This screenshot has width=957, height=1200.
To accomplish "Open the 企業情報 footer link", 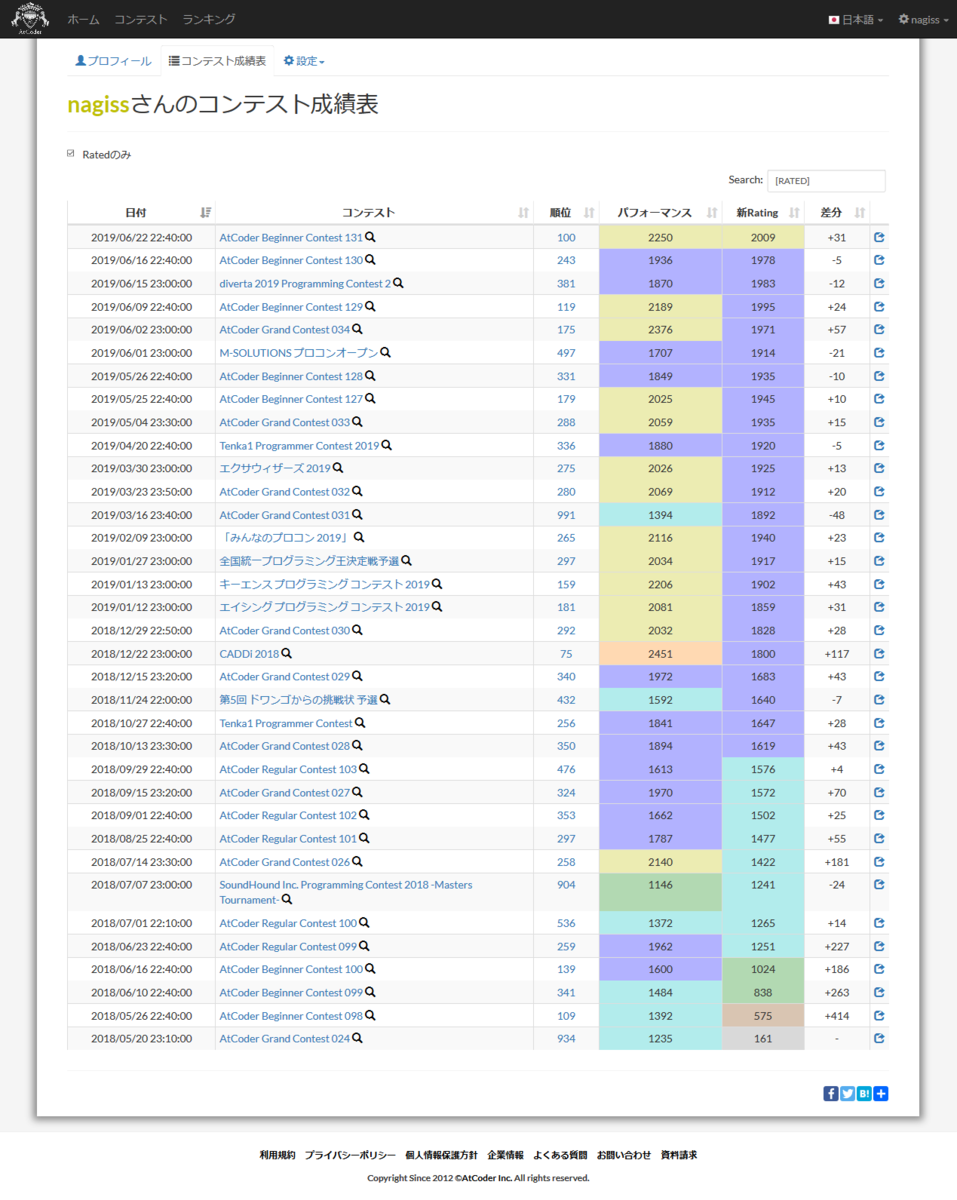I will tap(505, 1154).
